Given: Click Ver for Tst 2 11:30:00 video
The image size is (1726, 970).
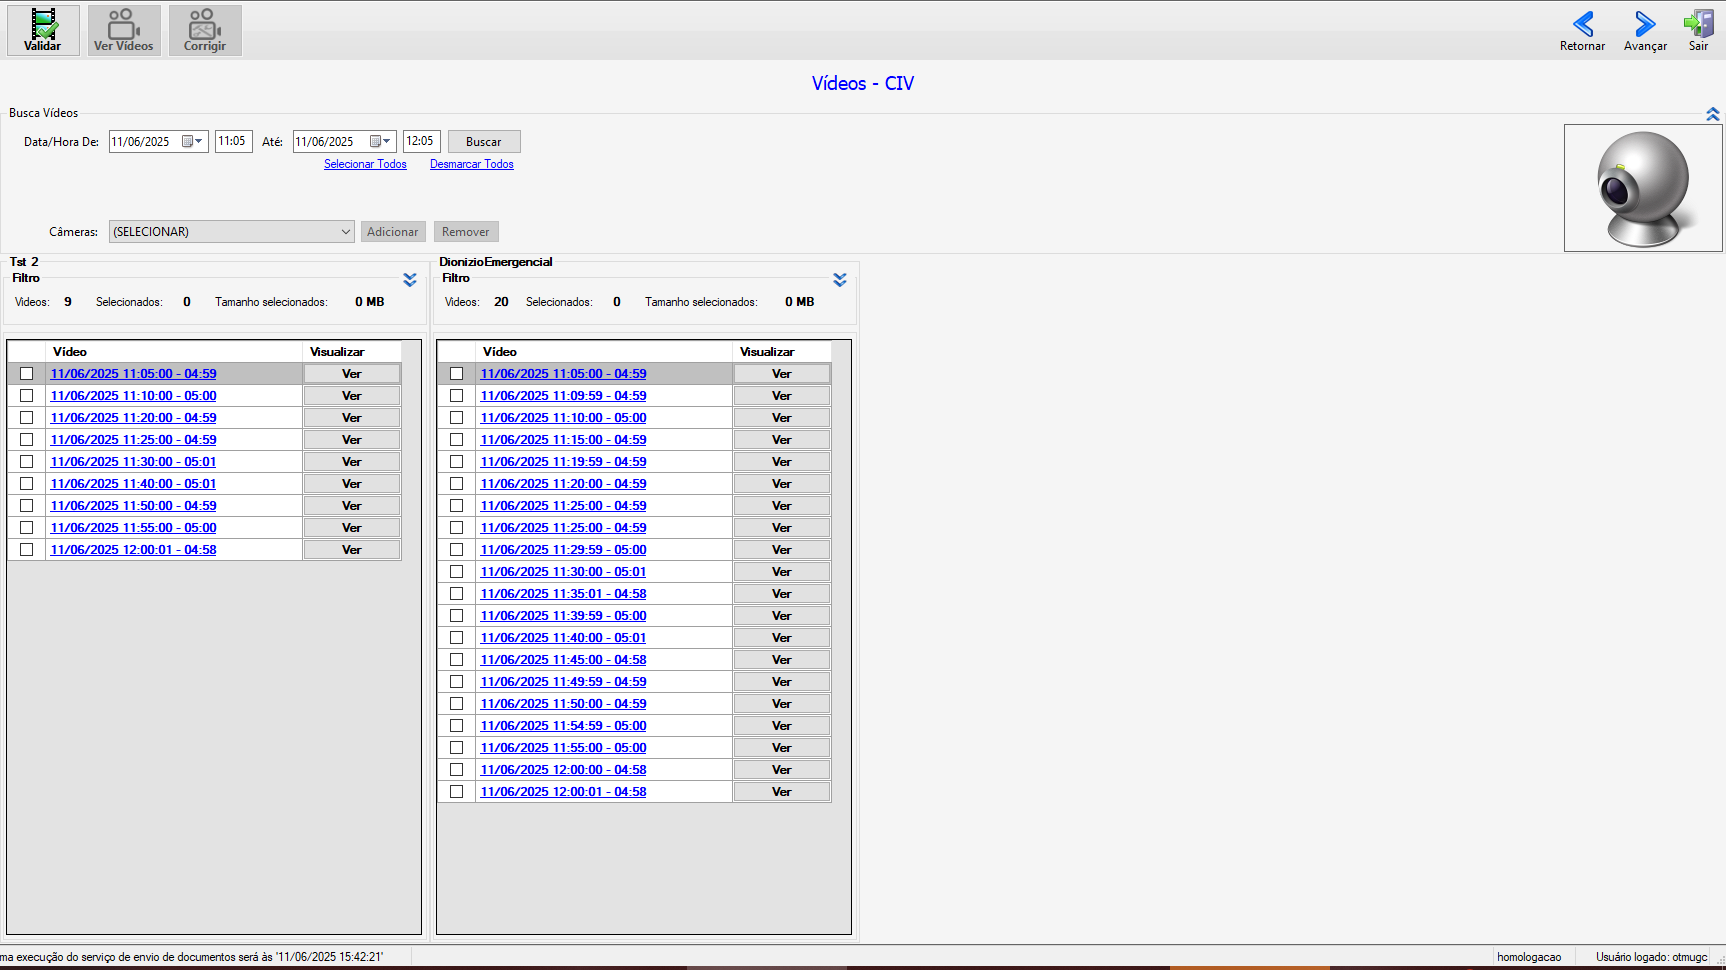Looking at the screenshot, I should pyautogui.click(x=352, y=462).
